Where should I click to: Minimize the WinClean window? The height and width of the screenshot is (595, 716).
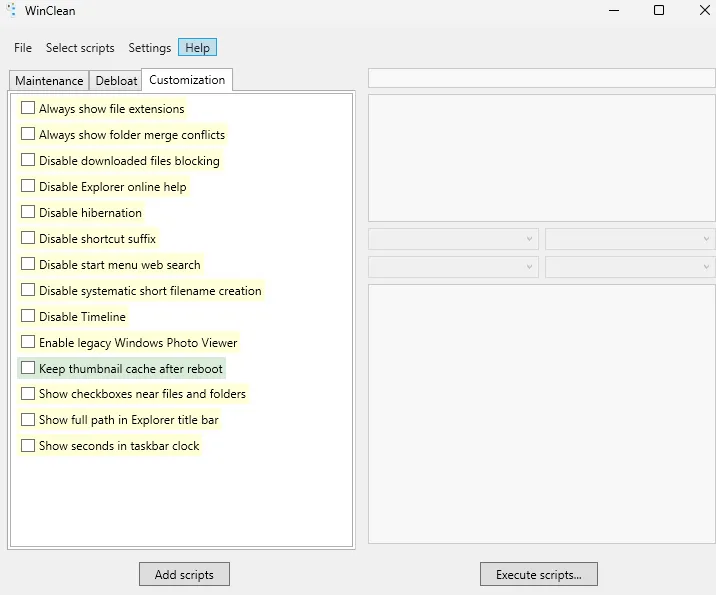coord(612,11)
